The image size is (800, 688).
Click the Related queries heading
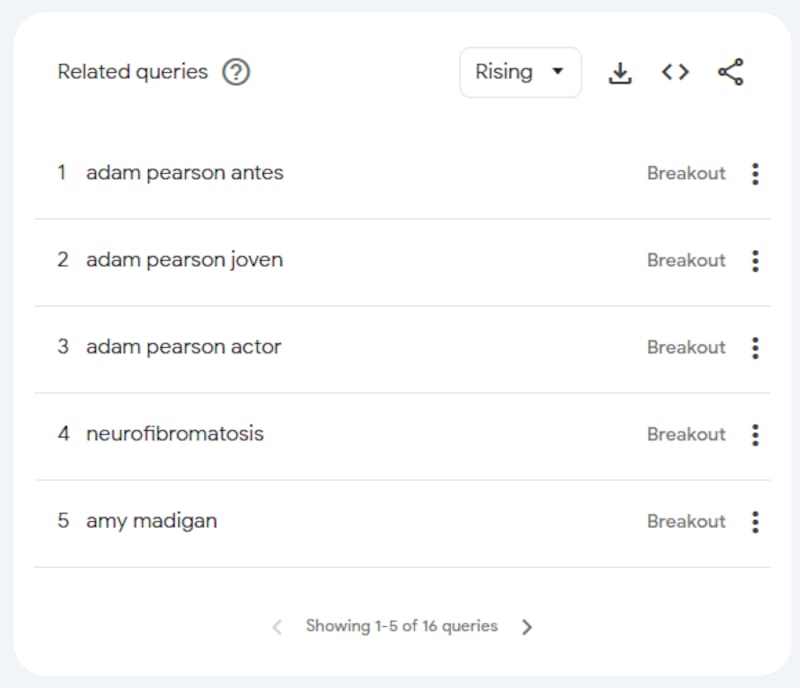pyautogui.click(x=132, y=72)
